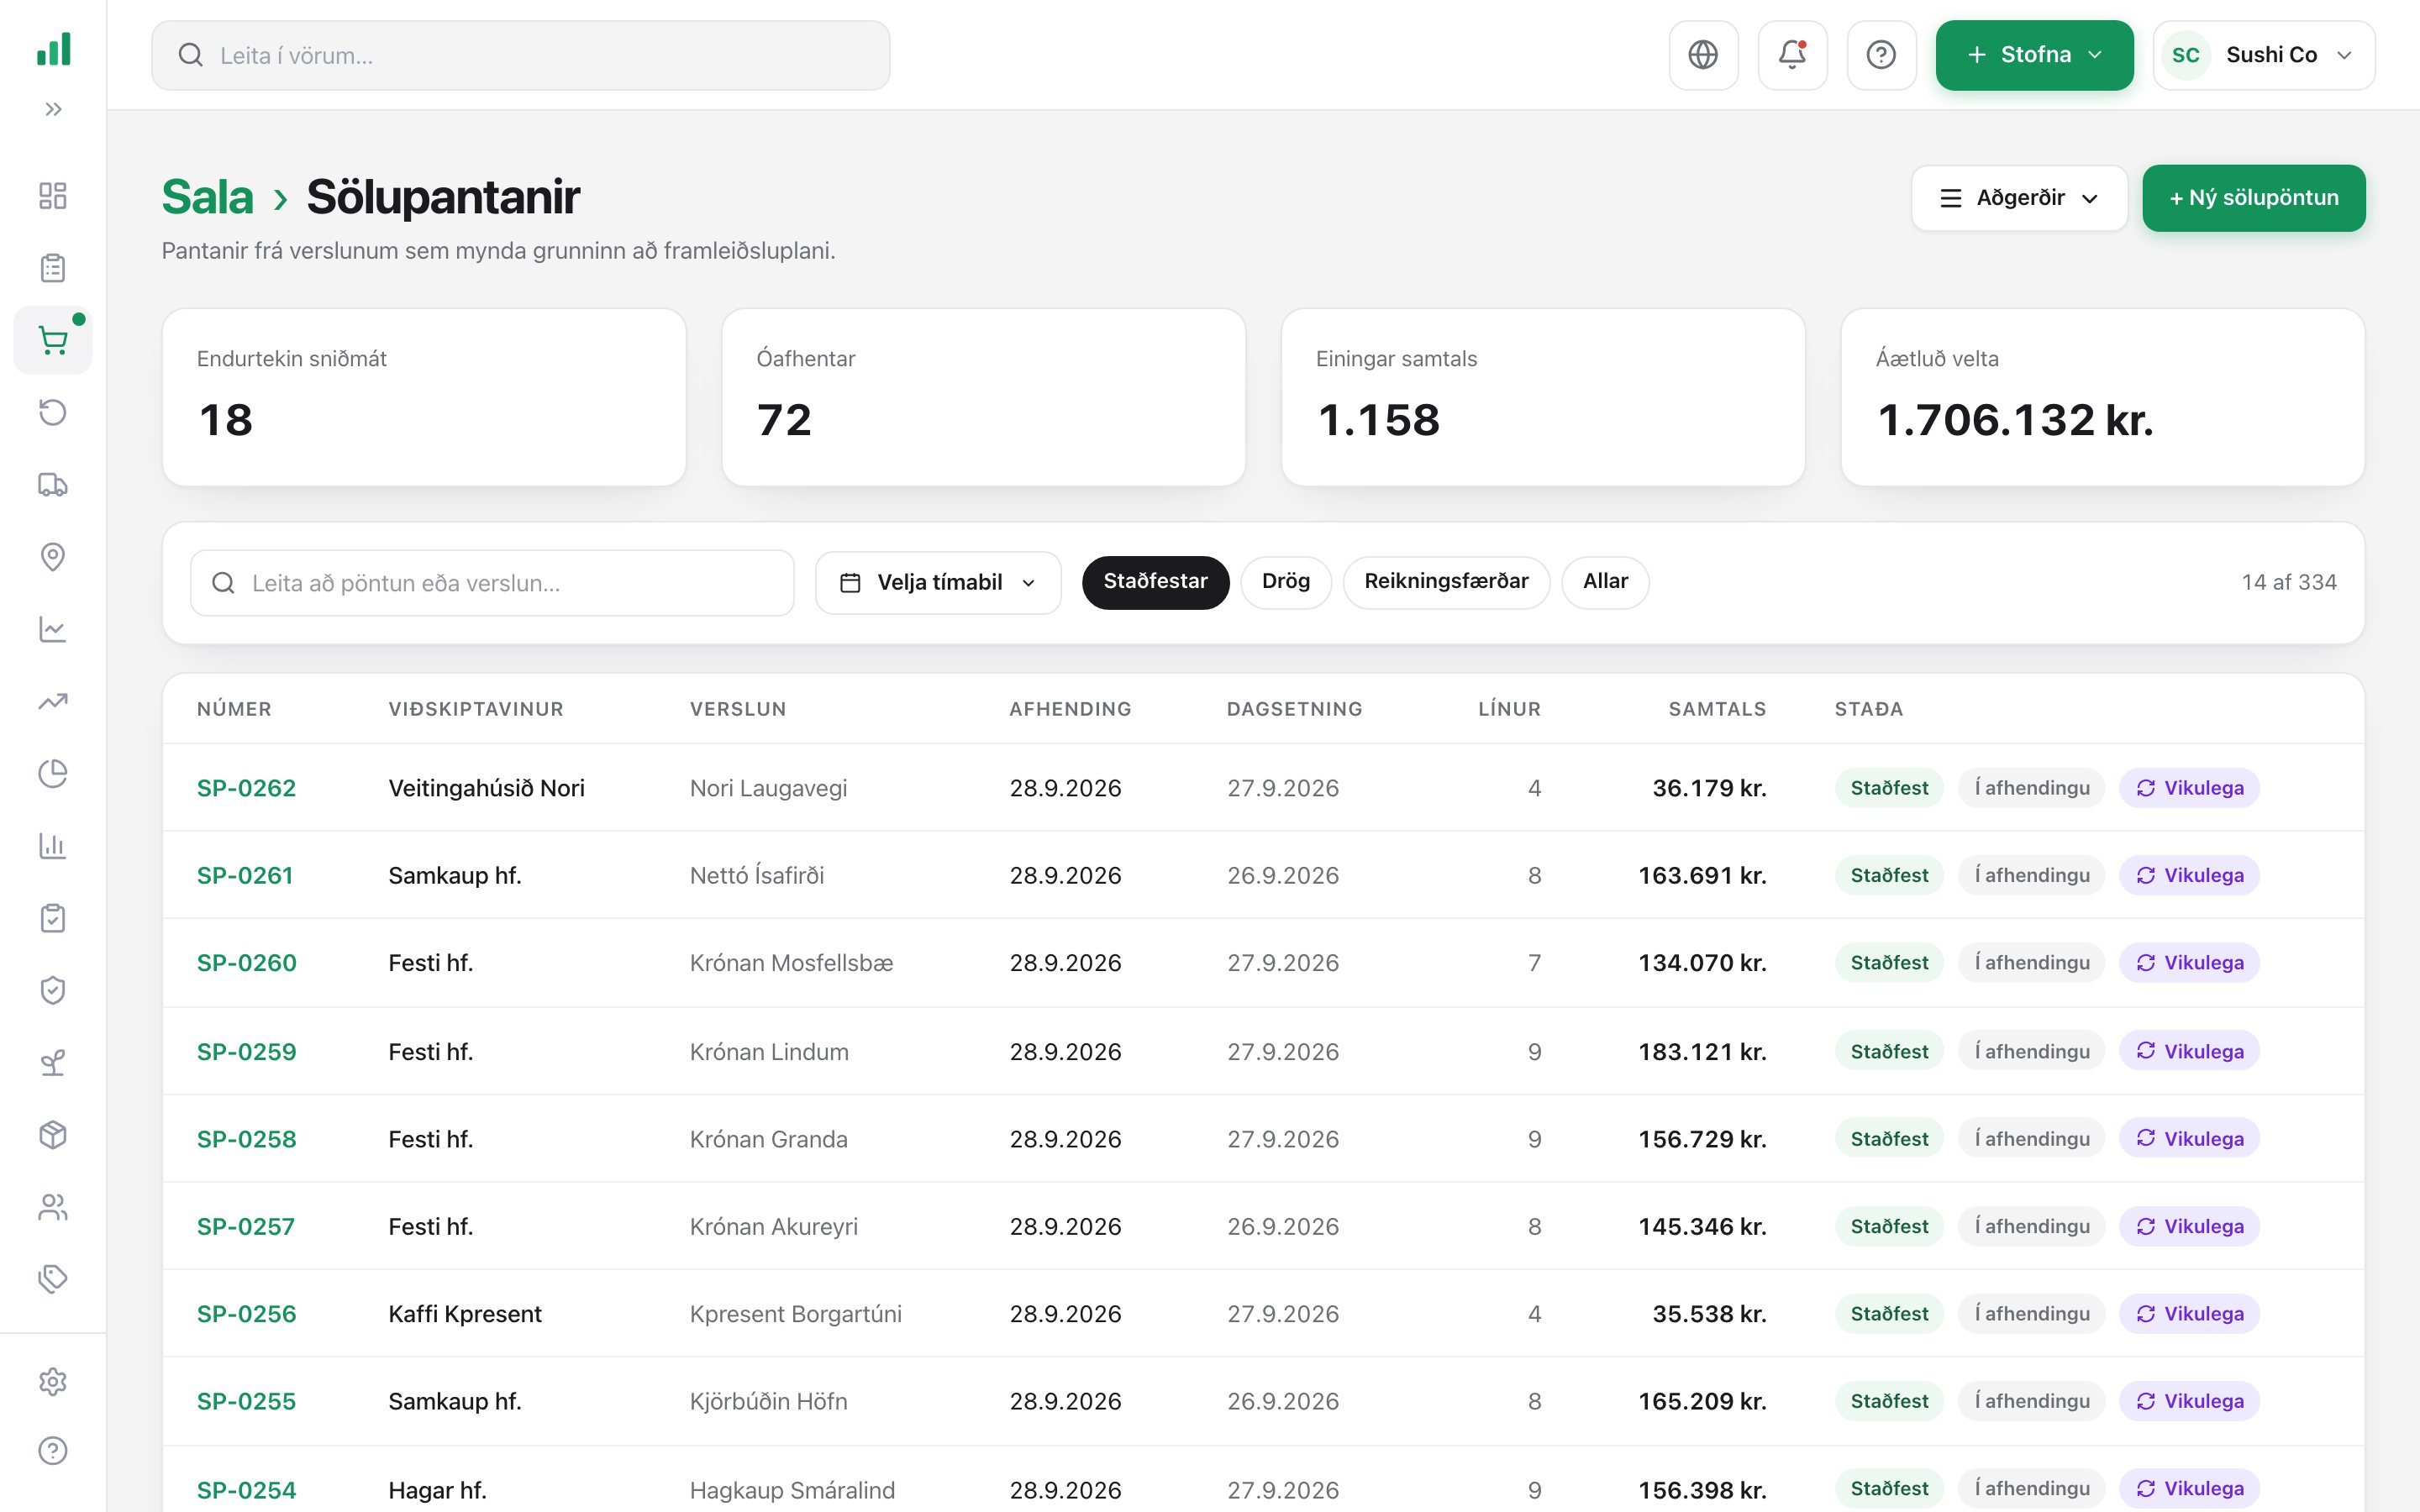Open notifications bell
The height and width of the screenshot is (1512, 2420).
click(1792, 55)
